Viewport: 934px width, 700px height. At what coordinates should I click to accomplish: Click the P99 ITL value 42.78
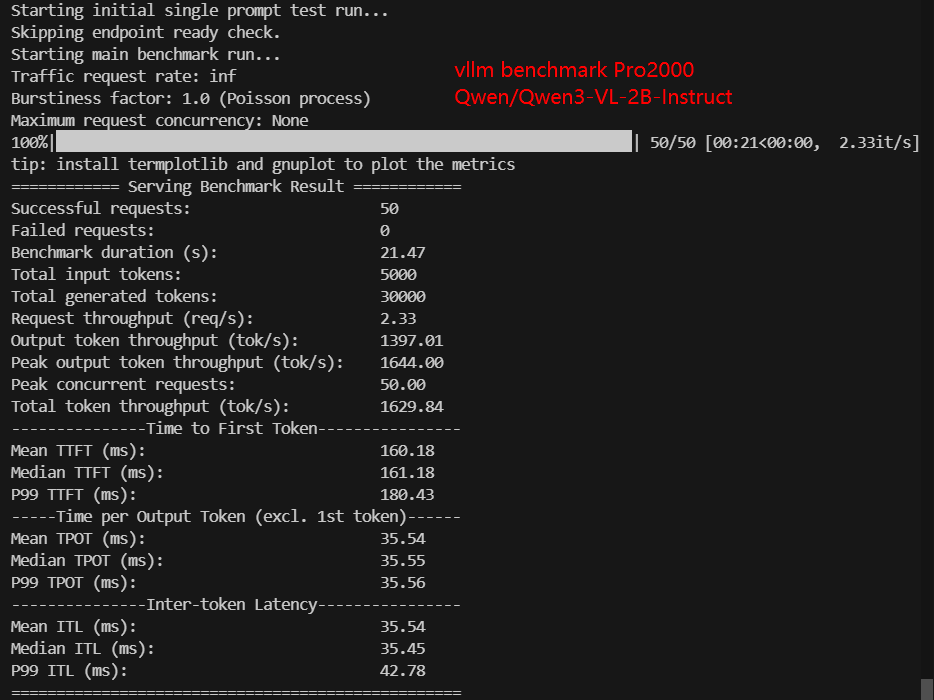pos(403,671)
